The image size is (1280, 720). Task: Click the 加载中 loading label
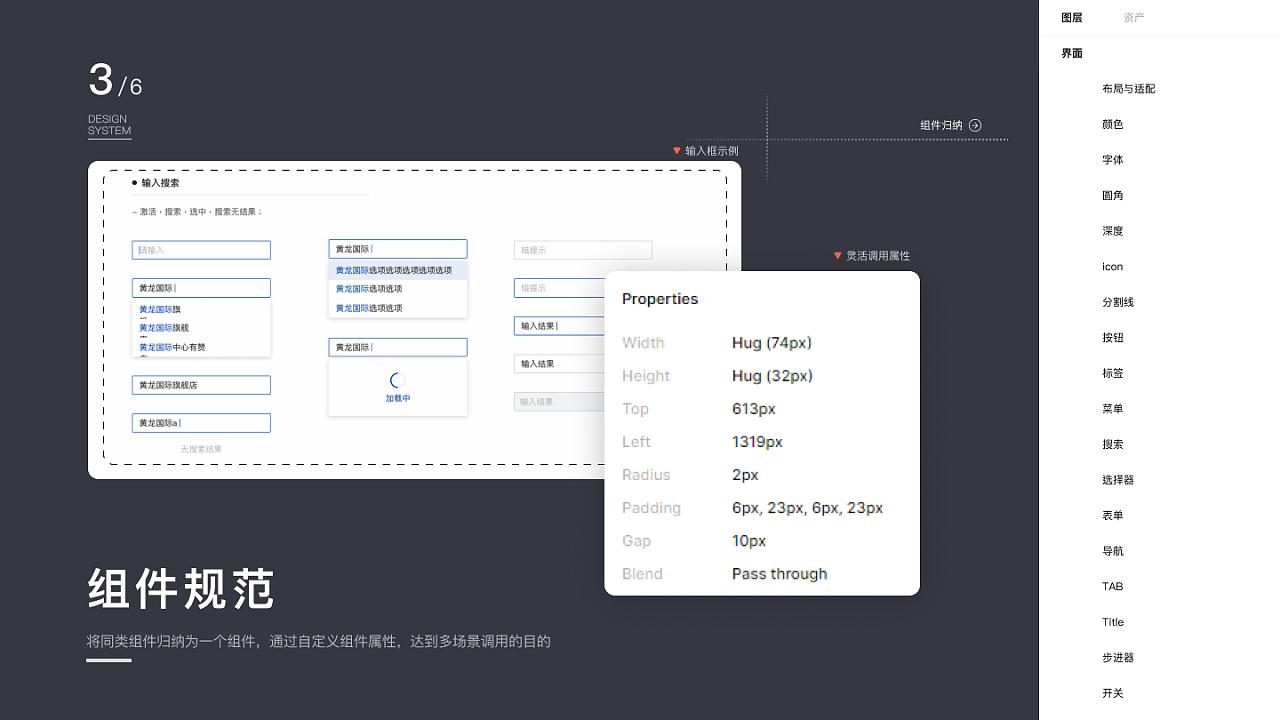tap(398, 398)
